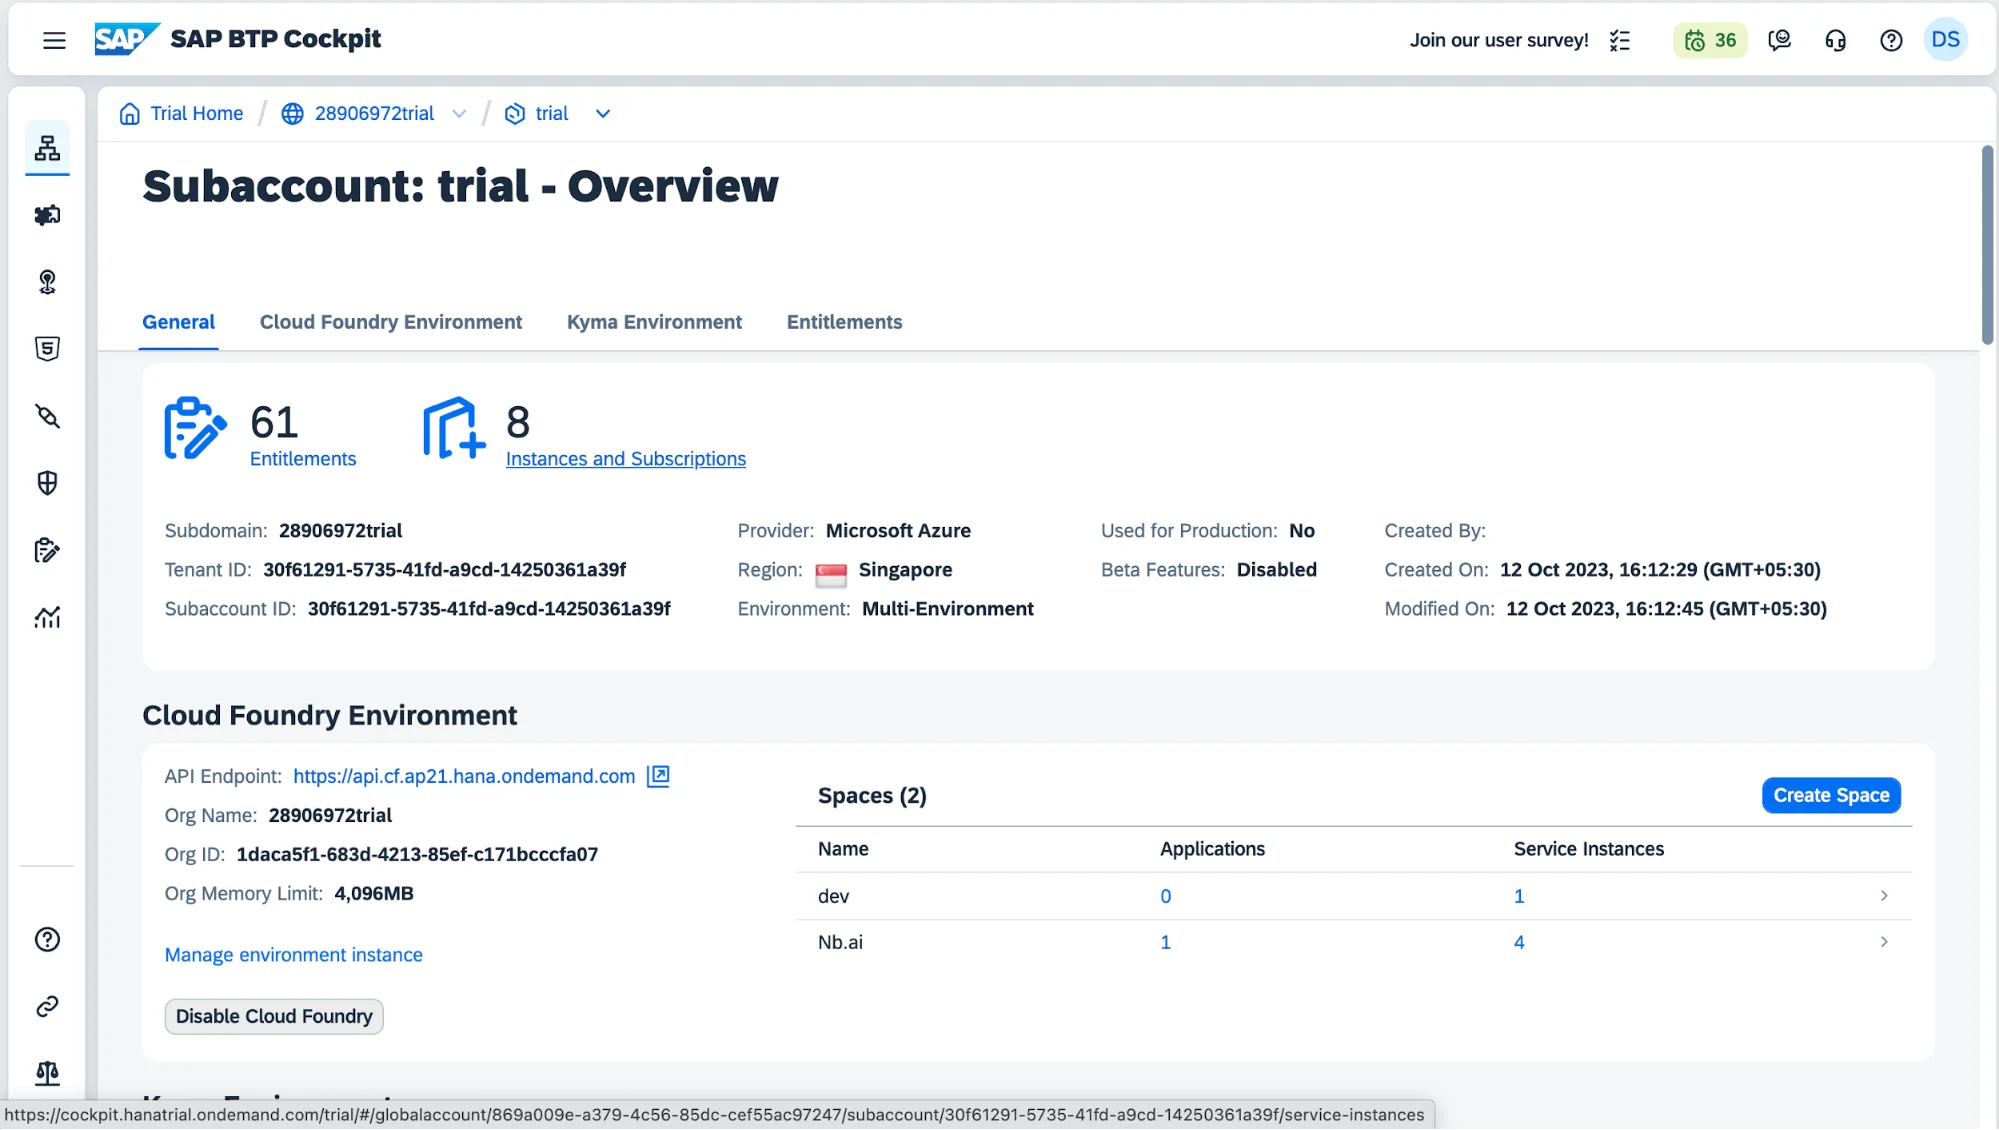This screenshot has height=1130, width=1999.
Task: Open the user survey boost icon showing 36
Action: [x=1709, y=38]
